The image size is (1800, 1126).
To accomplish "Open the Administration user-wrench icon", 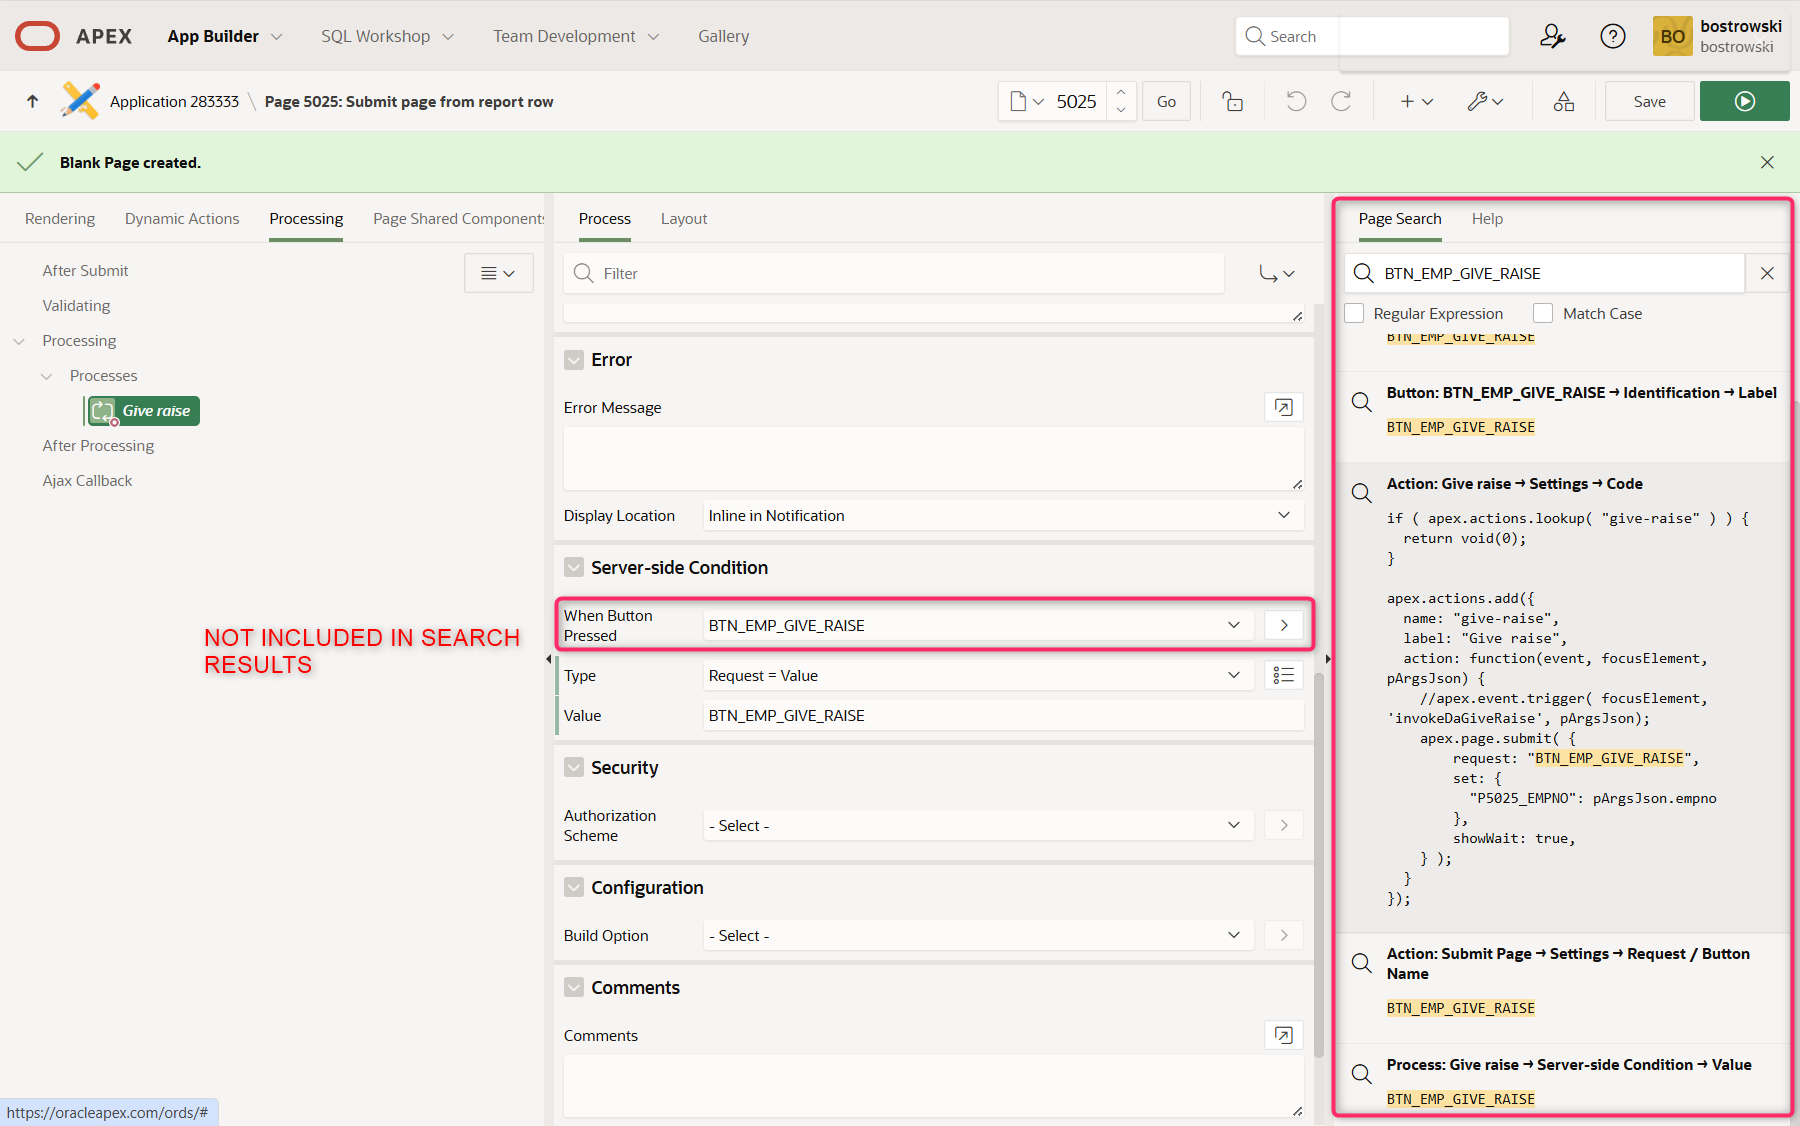I will click(x=1552, y=36).
